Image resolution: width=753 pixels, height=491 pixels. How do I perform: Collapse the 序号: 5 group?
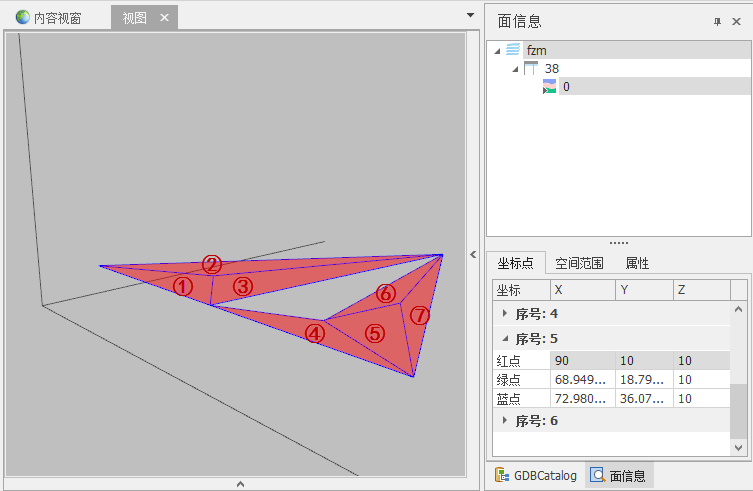coord(504,338)
